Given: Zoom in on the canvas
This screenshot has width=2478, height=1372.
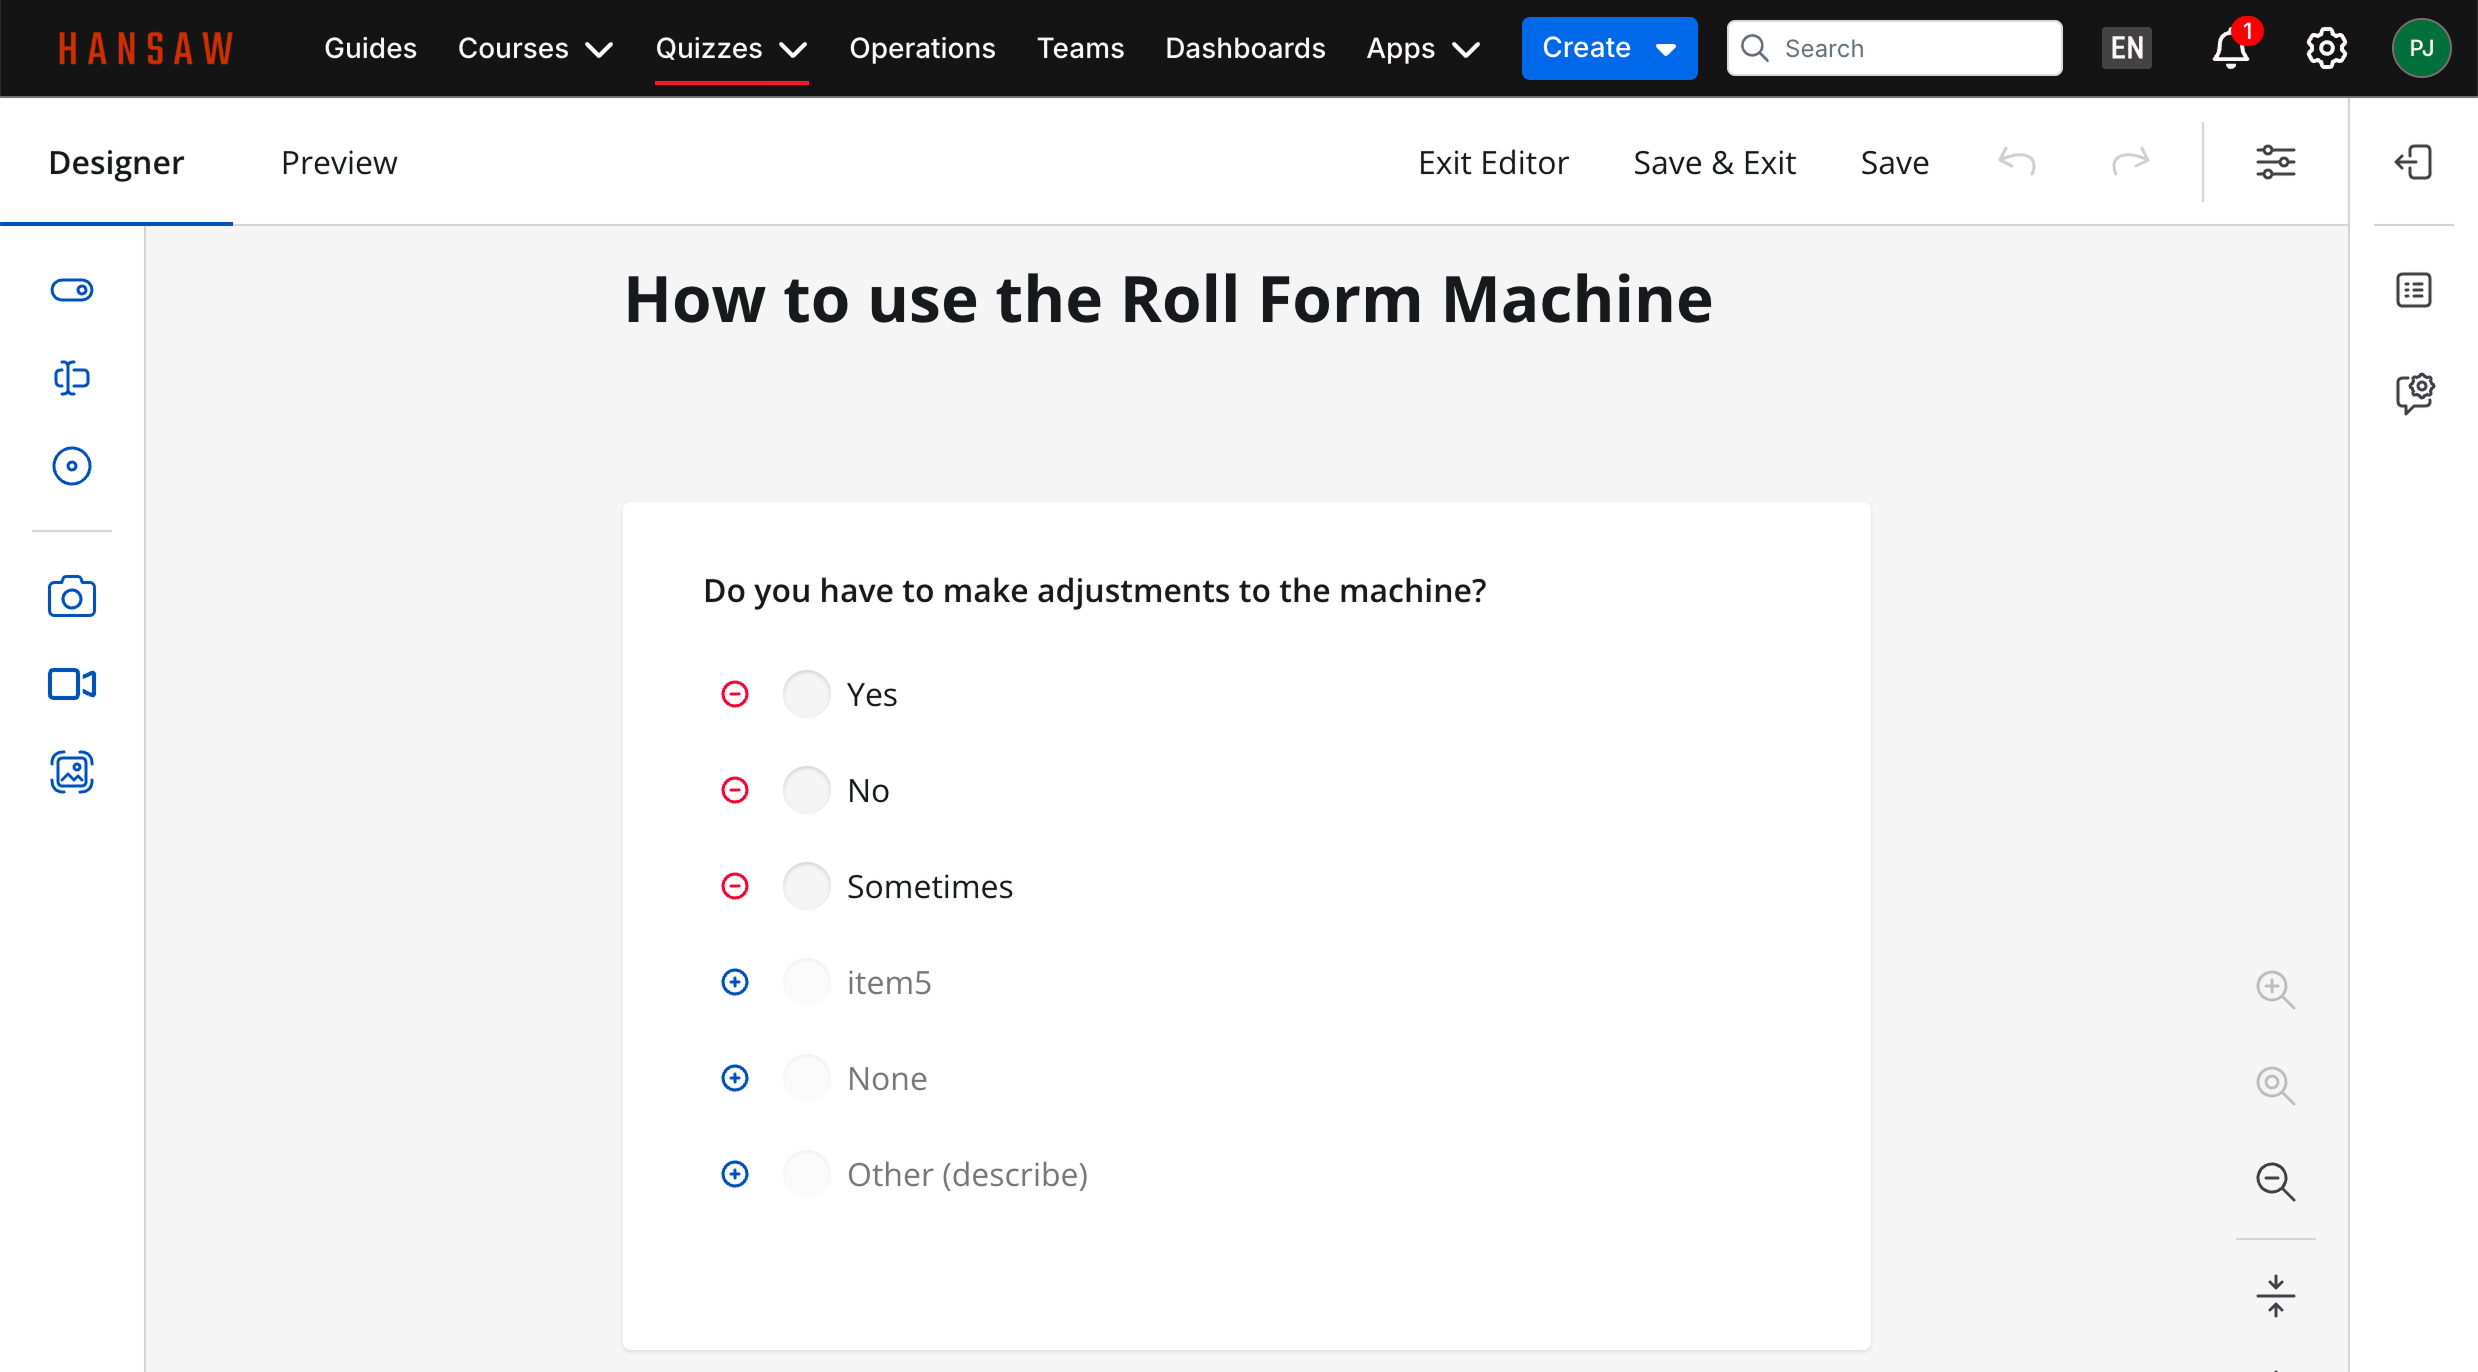Looking at the screenshot, I should 2275,989.
